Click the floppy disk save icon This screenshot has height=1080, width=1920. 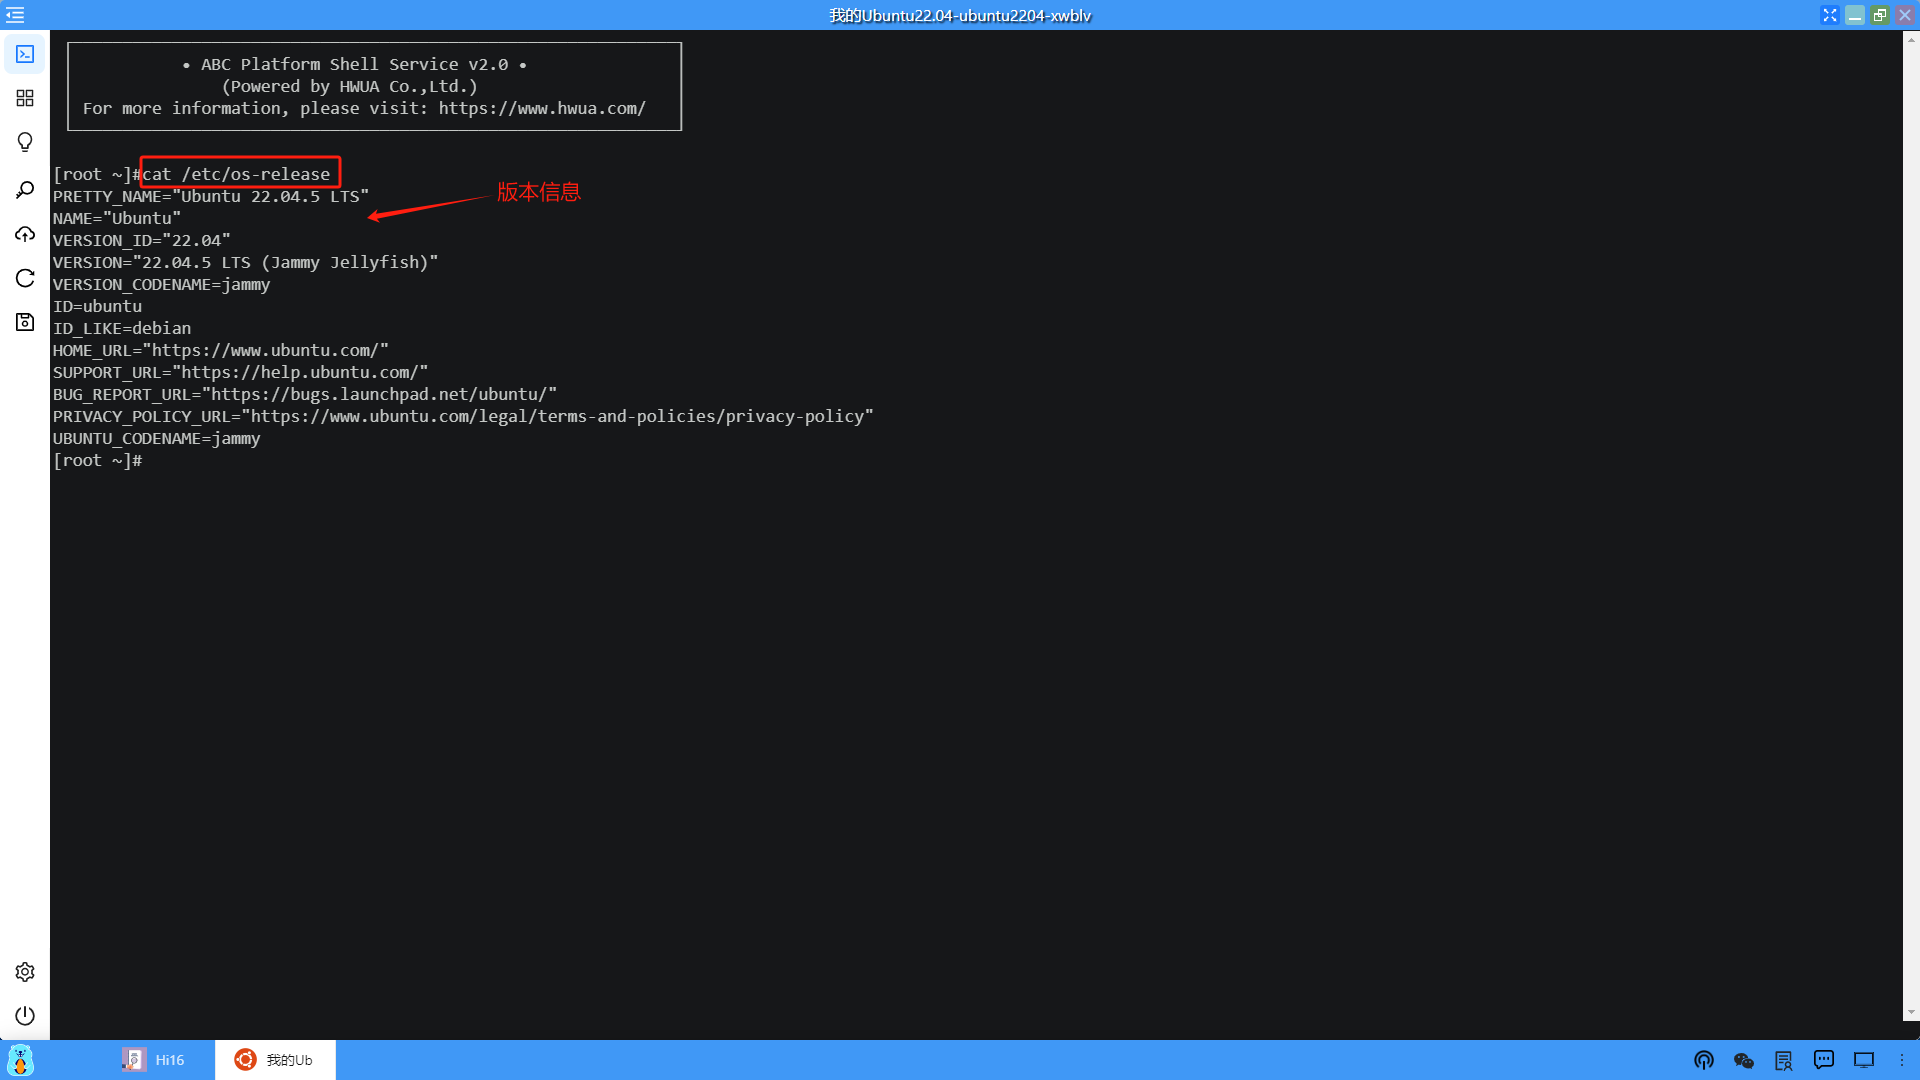click(x=25, y=322)
